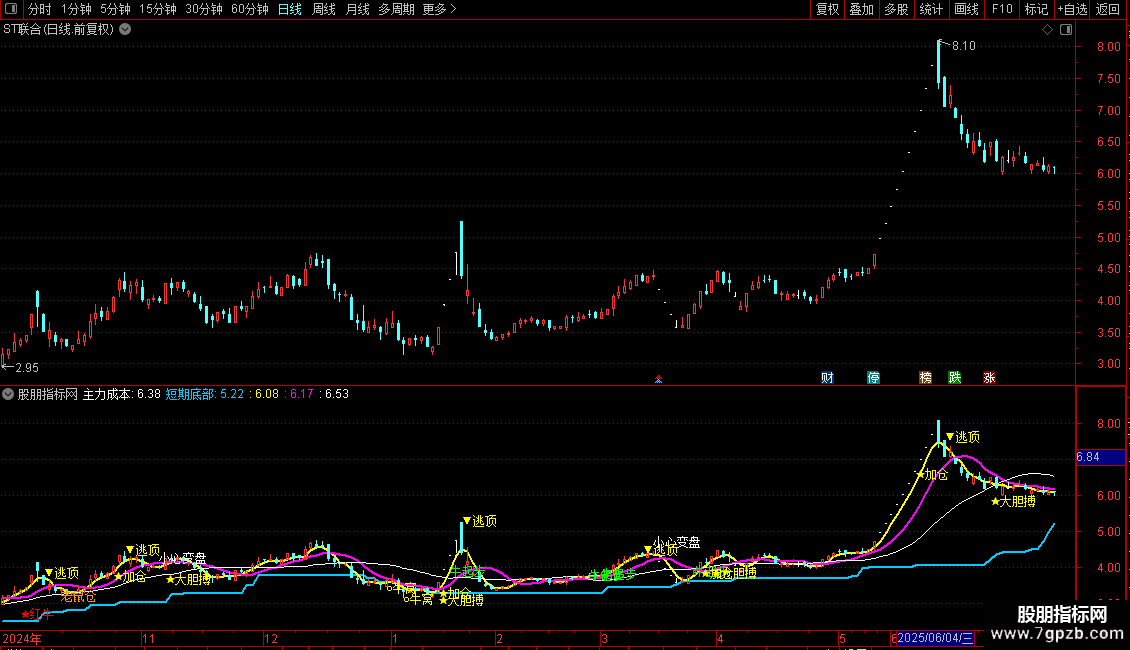Click the red 涨 marker icon
1130x650 pixels.
click(989, 378)
